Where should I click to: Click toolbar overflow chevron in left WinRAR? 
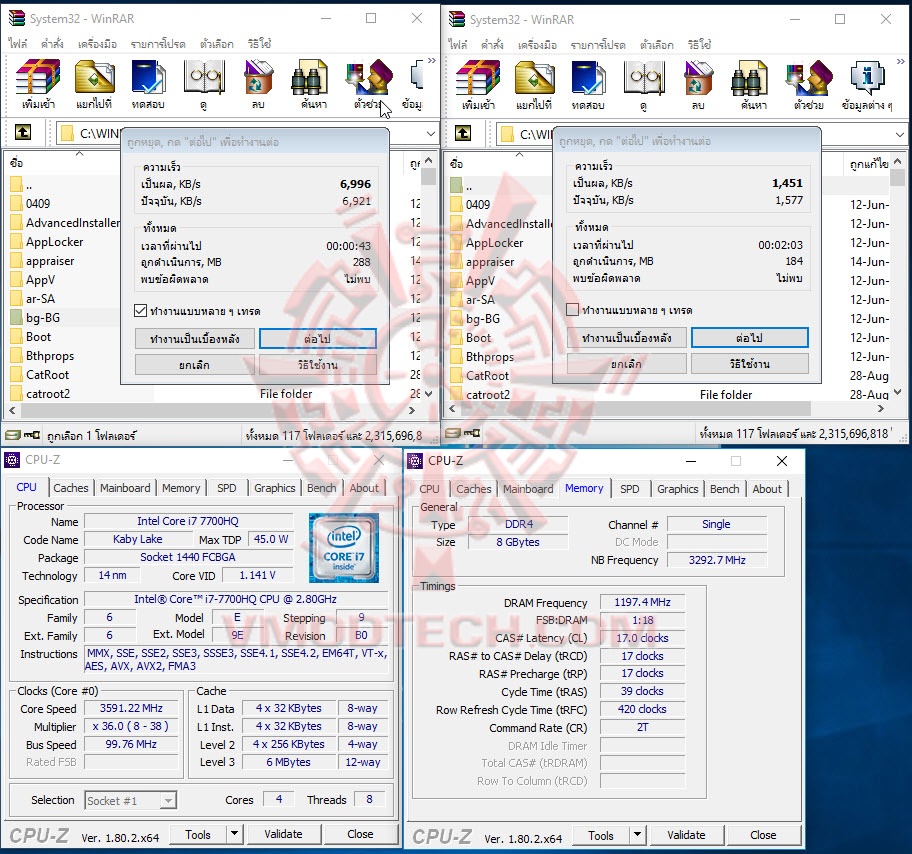[432, 61]
